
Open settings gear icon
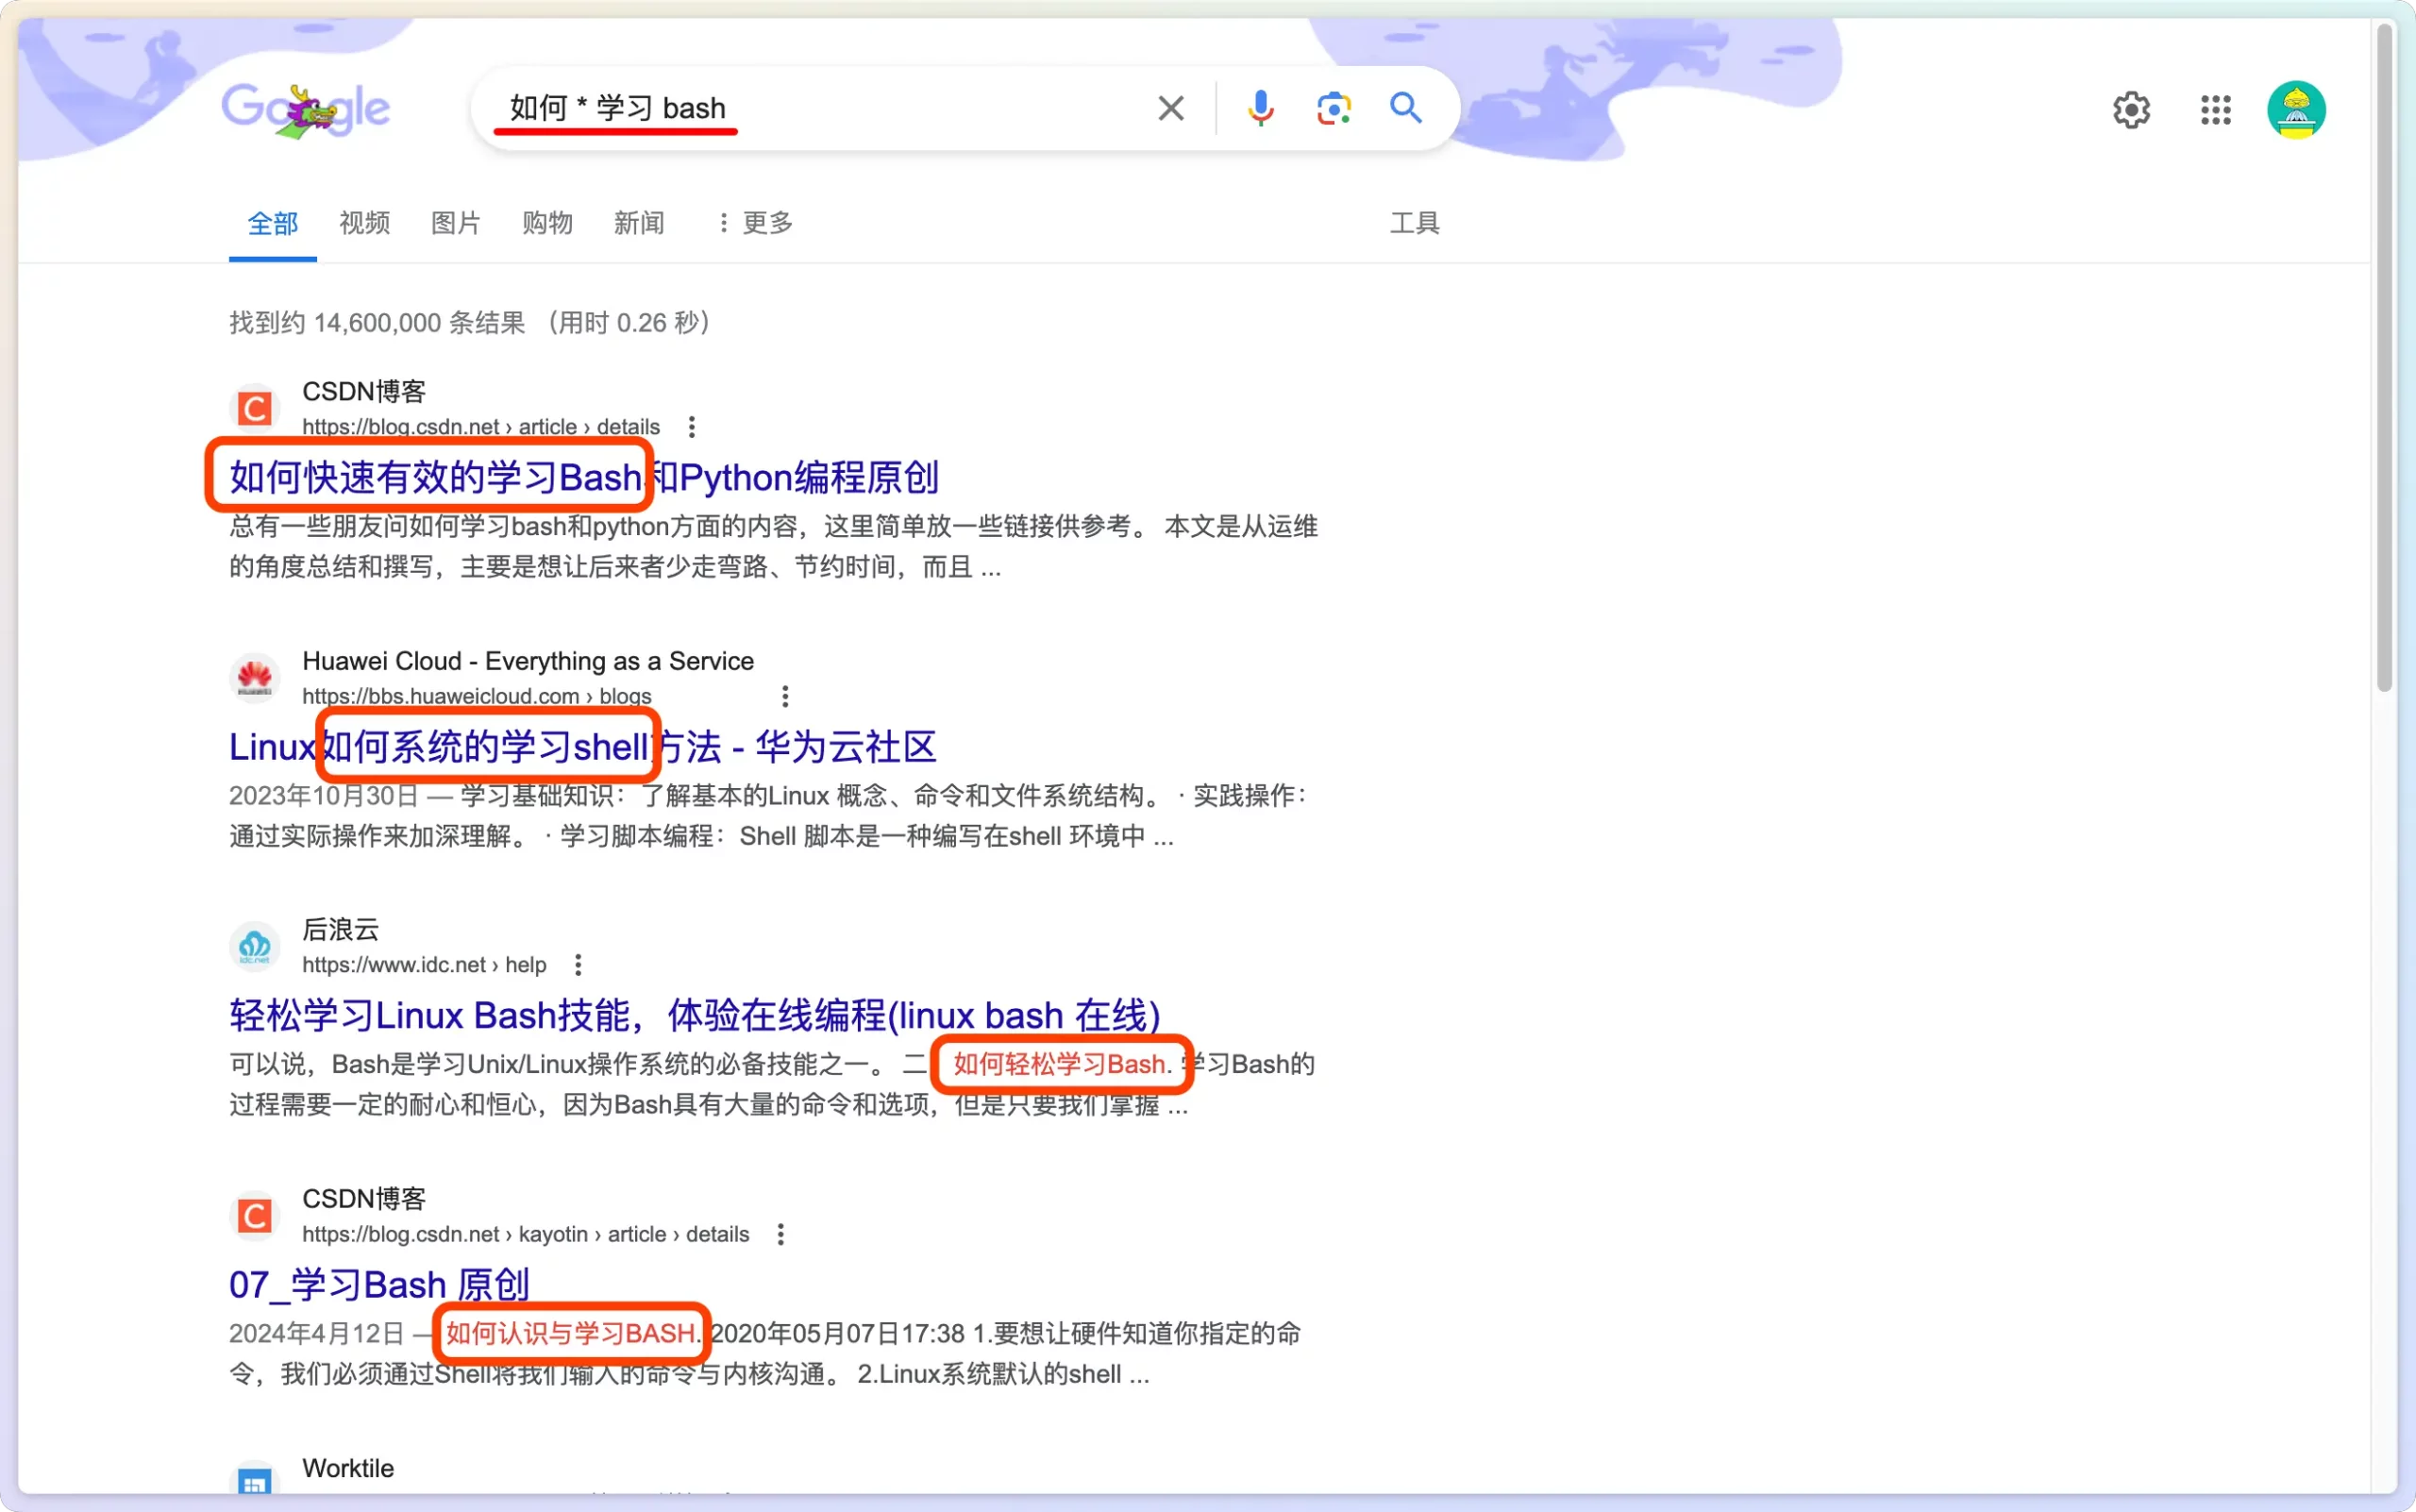(x=2131, y=110)
